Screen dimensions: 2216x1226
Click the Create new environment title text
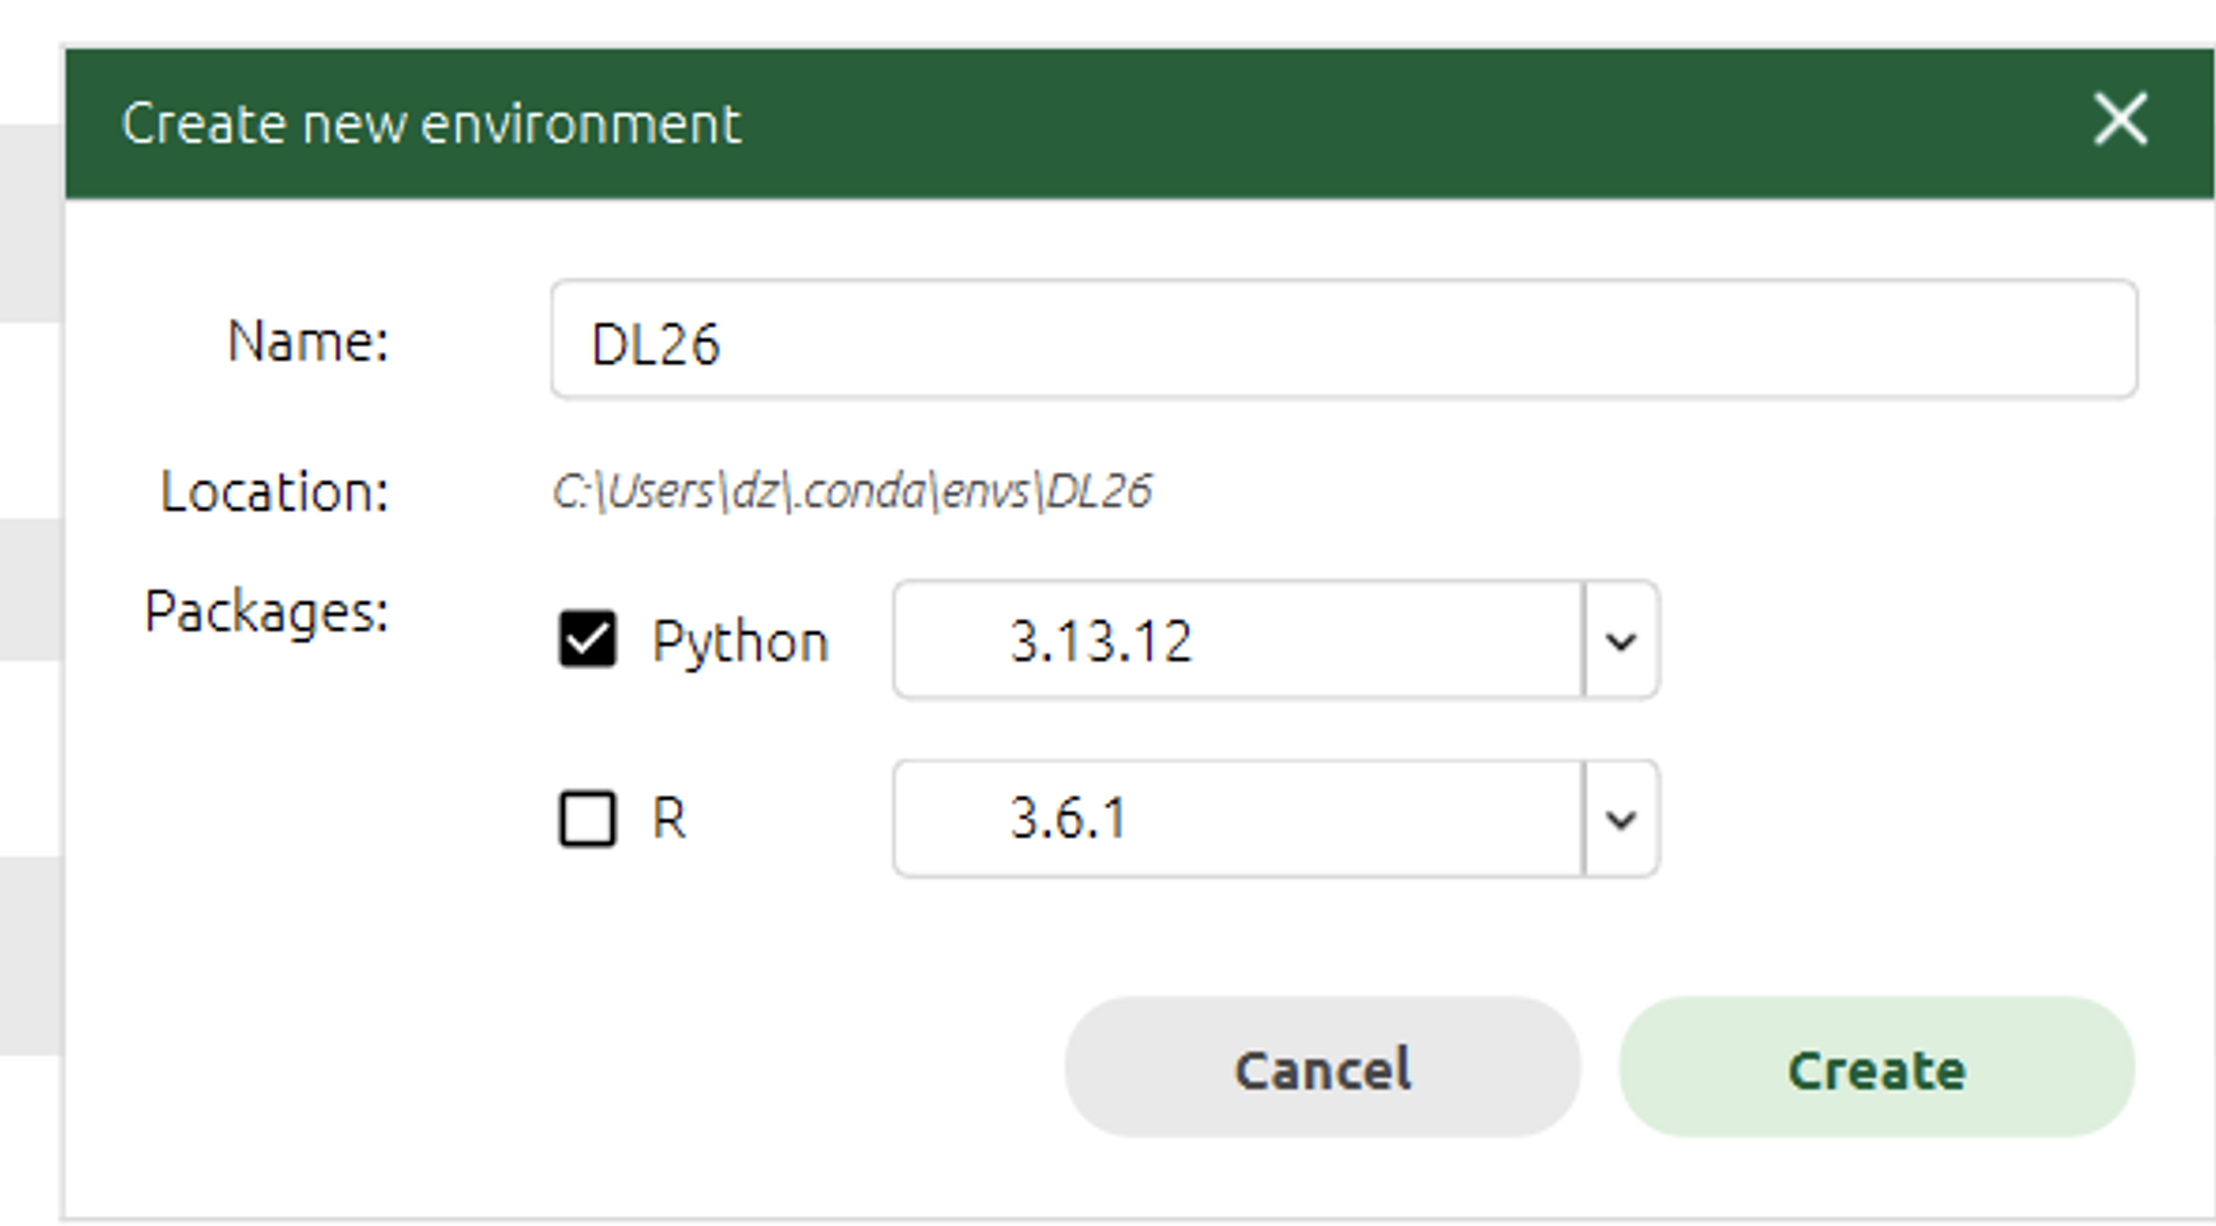pyautogui.click(x=431, y=124)
